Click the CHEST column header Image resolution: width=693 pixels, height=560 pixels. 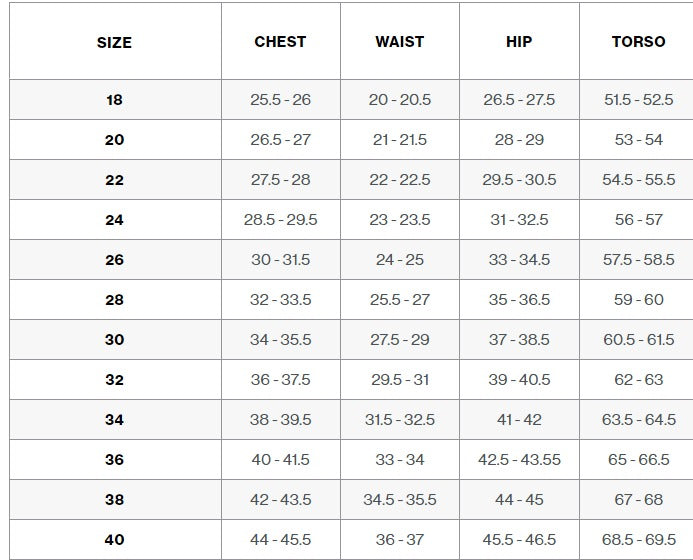point(280,42)
